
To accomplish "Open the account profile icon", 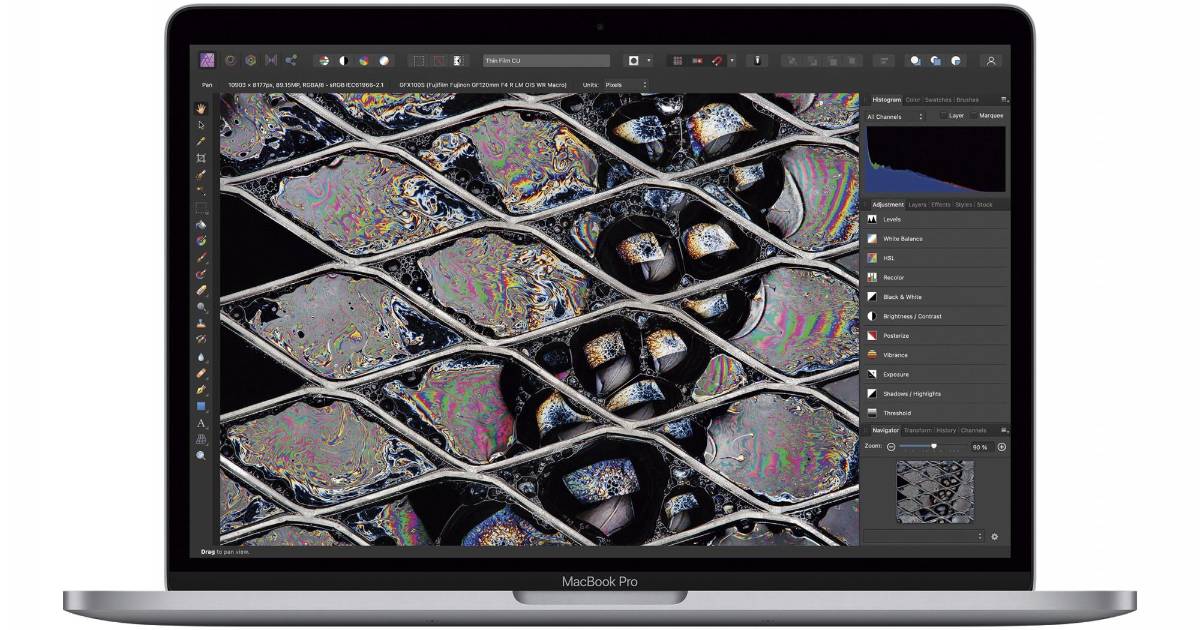I will (x=991, y=60).
